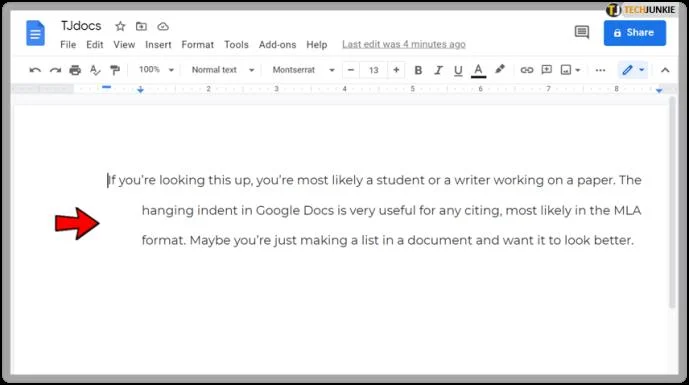Click the font size field showing 13
The width and height of the screenshot is (689, 385).
[374, 70]
